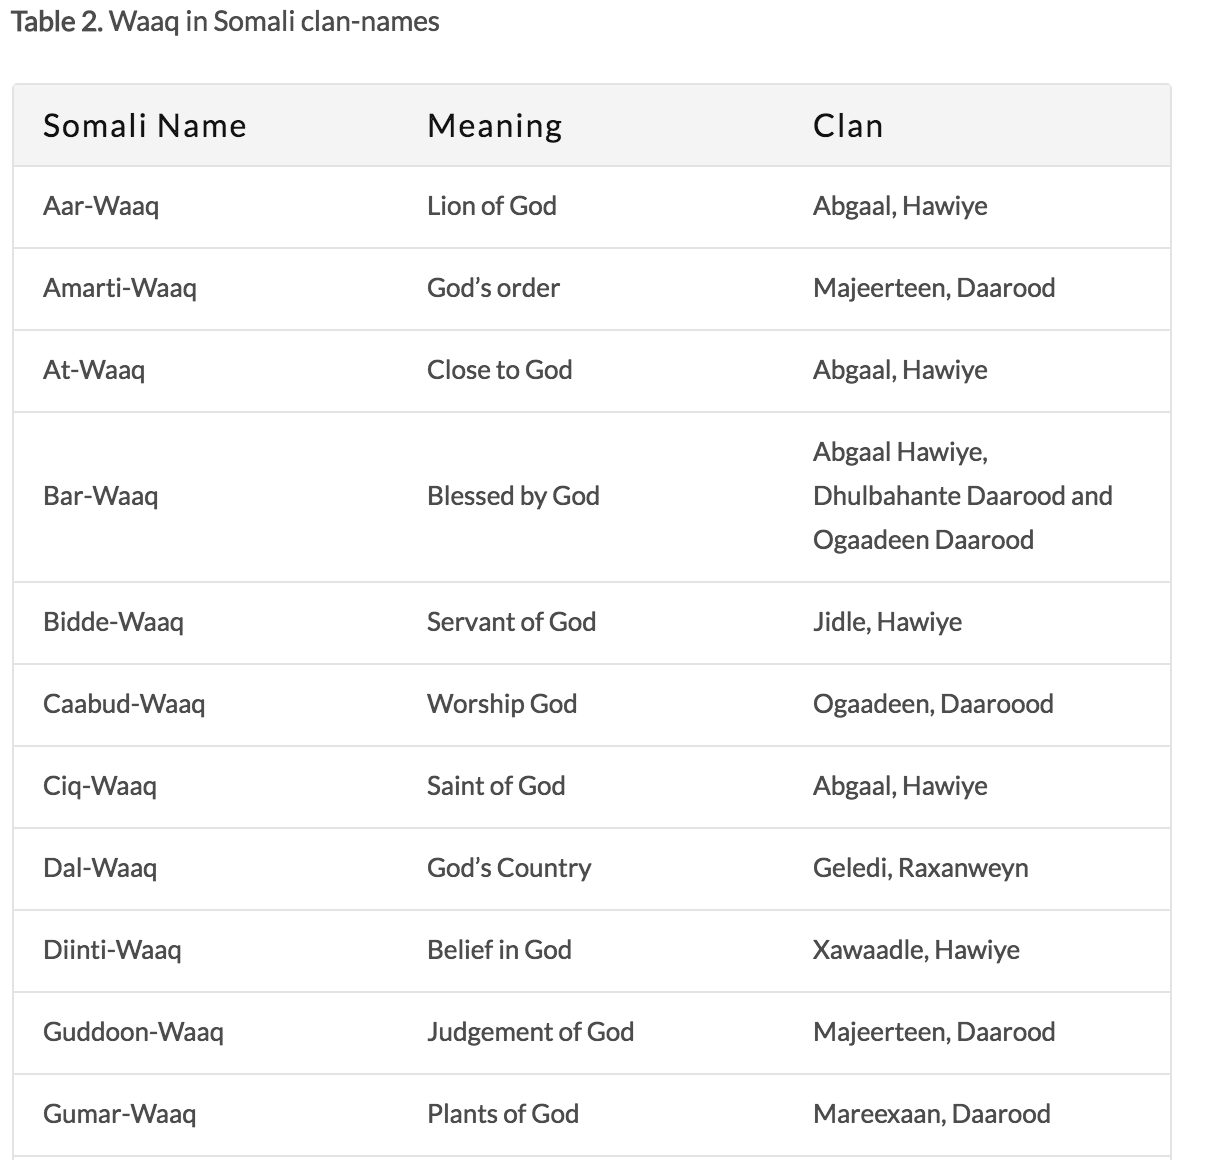The height and width of the screenshot is (1160, 1216).
Task: Click the "Jidle, Hawiye" clan cell
Action: (x=887, y=622)
